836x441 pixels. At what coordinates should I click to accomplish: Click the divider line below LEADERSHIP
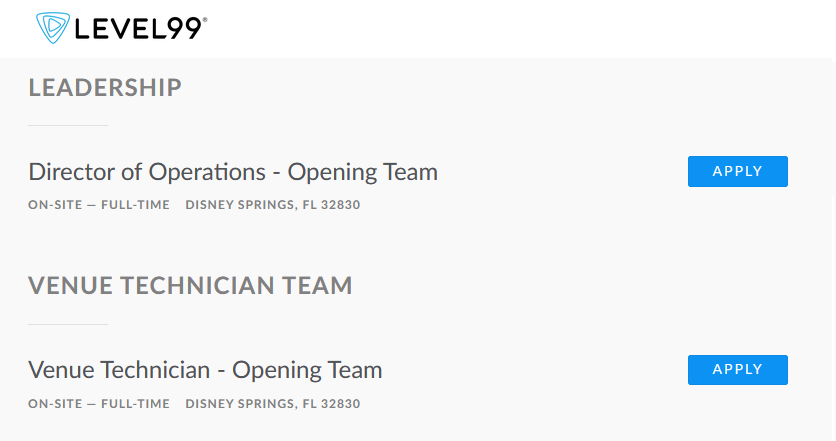coord(67,125)
